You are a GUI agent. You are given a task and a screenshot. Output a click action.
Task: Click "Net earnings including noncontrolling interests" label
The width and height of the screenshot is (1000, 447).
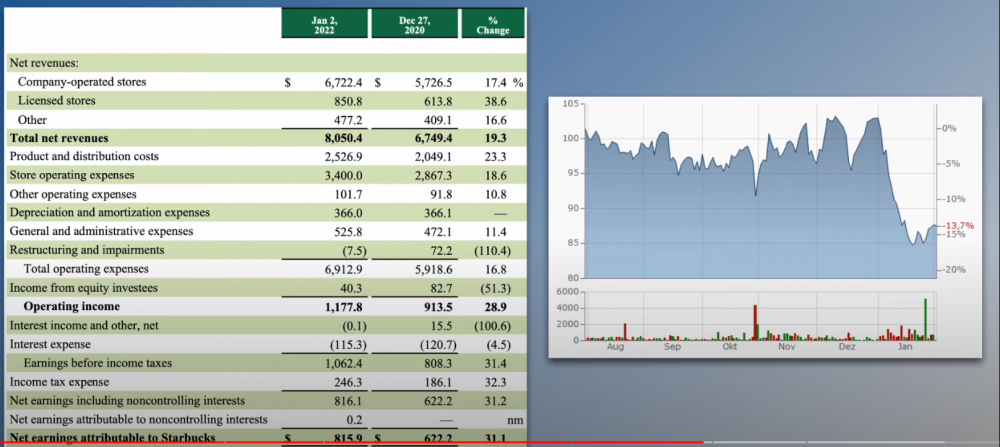[127, 400]
